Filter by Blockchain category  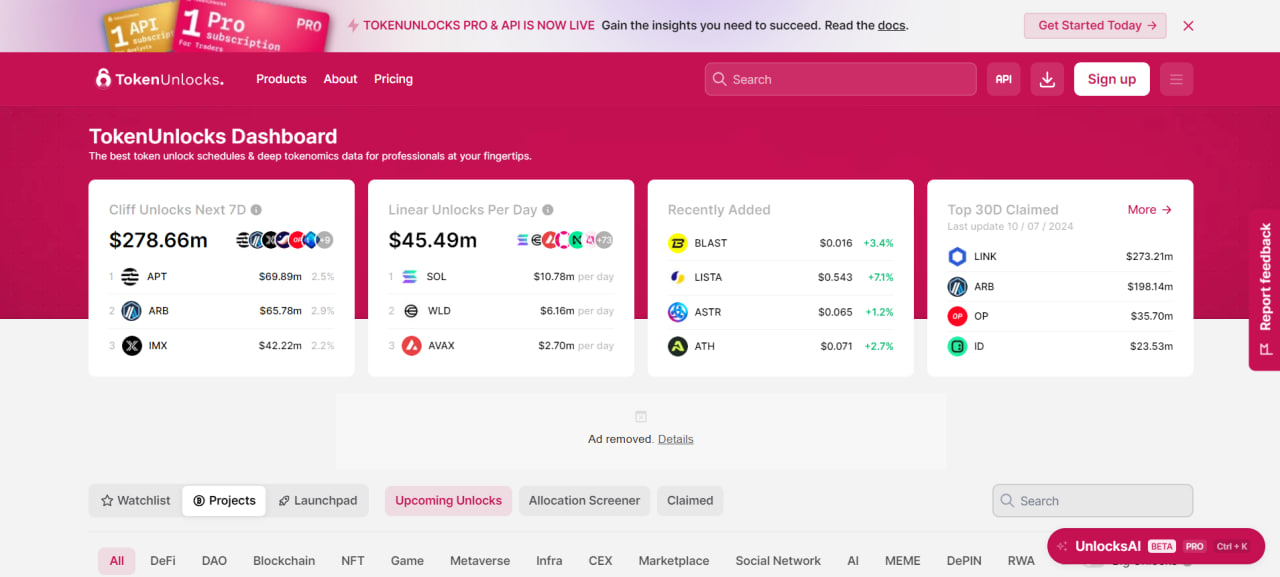point(284,561)
